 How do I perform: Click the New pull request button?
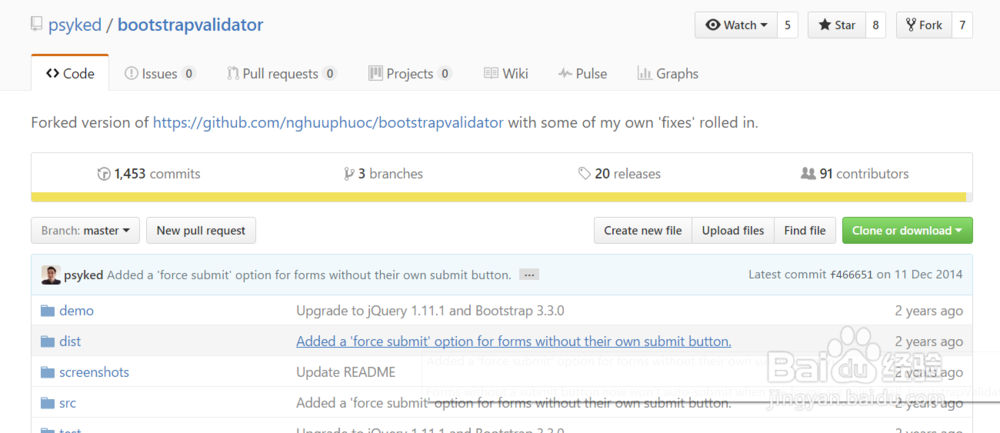[201, 230]
